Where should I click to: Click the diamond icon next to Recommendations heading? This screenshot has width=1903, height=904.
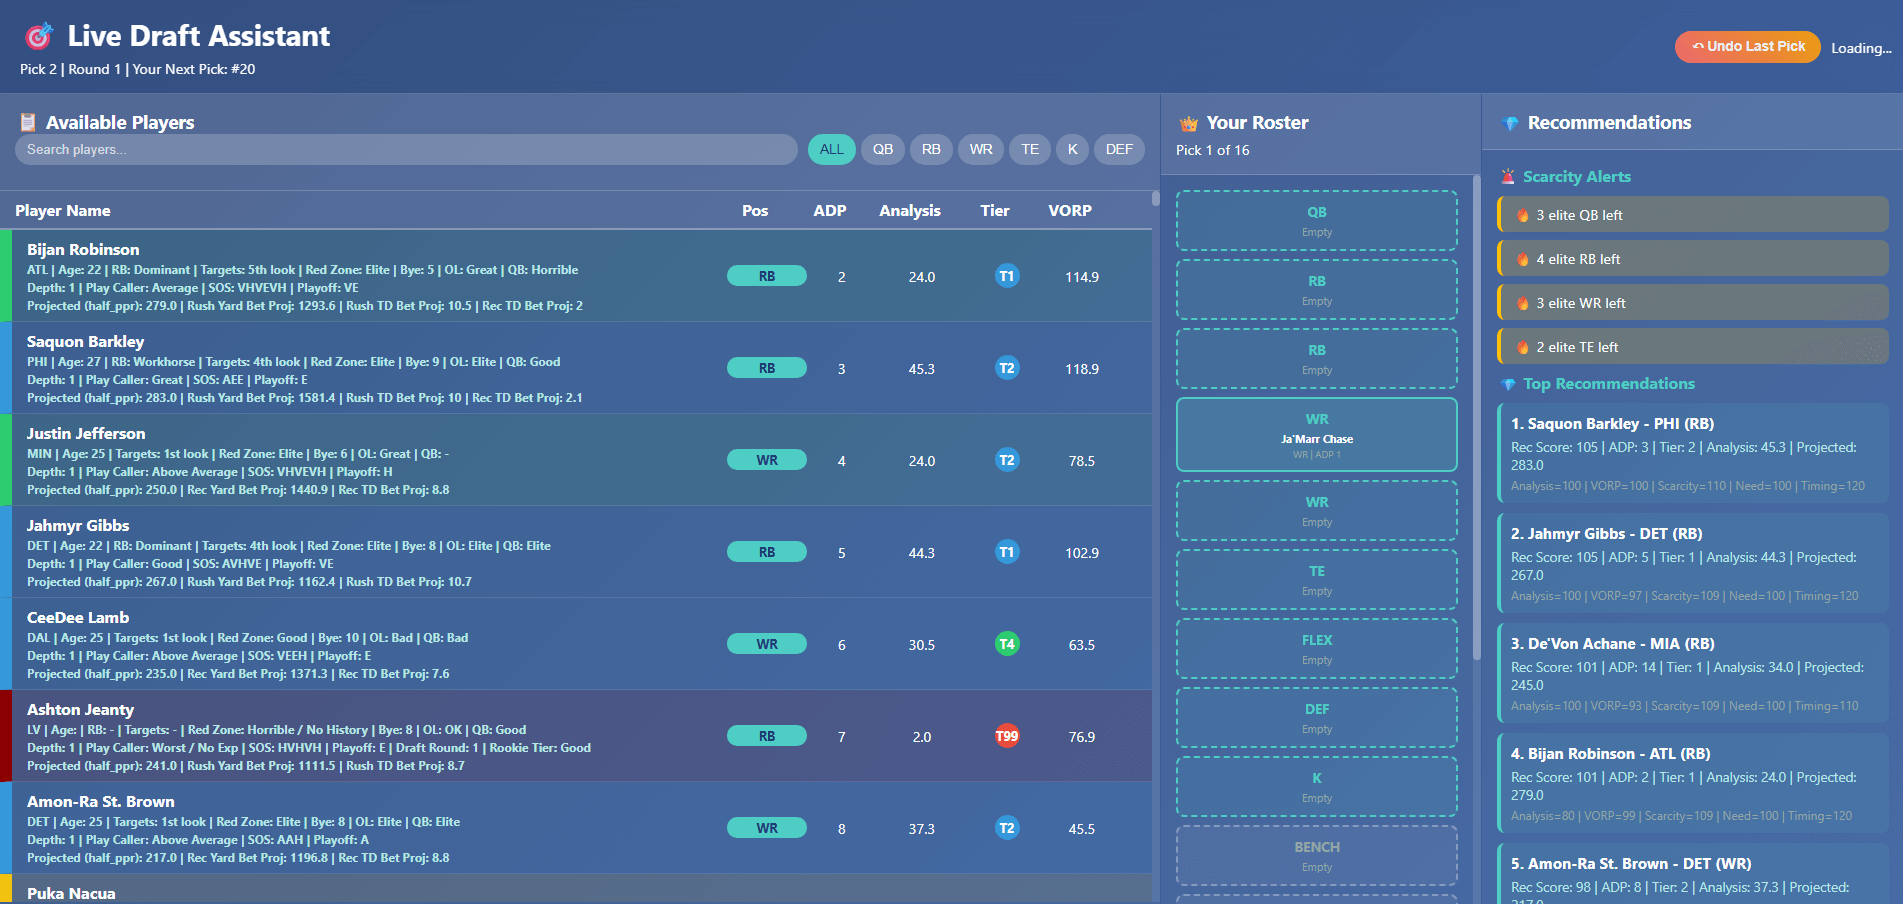1510,123
